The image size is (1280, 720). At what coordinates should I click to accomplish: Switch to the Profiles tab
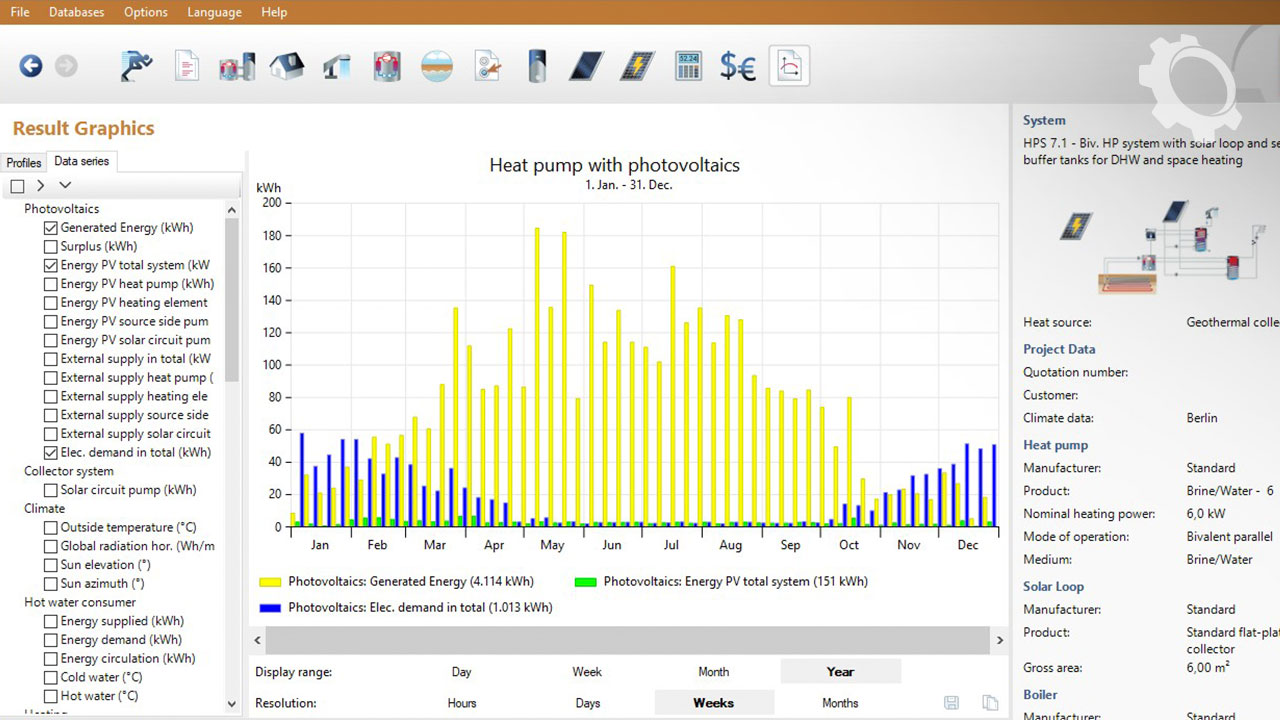(x=24, y=162)
